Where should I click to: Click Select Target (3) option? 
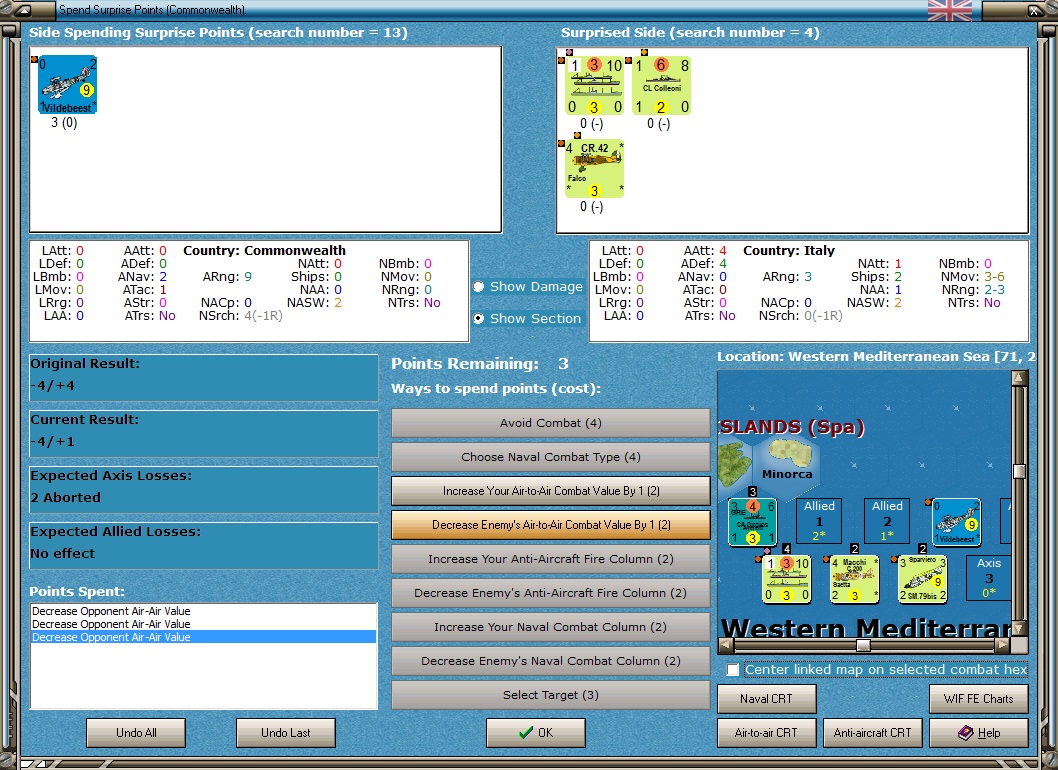click(x=551, y=695)
